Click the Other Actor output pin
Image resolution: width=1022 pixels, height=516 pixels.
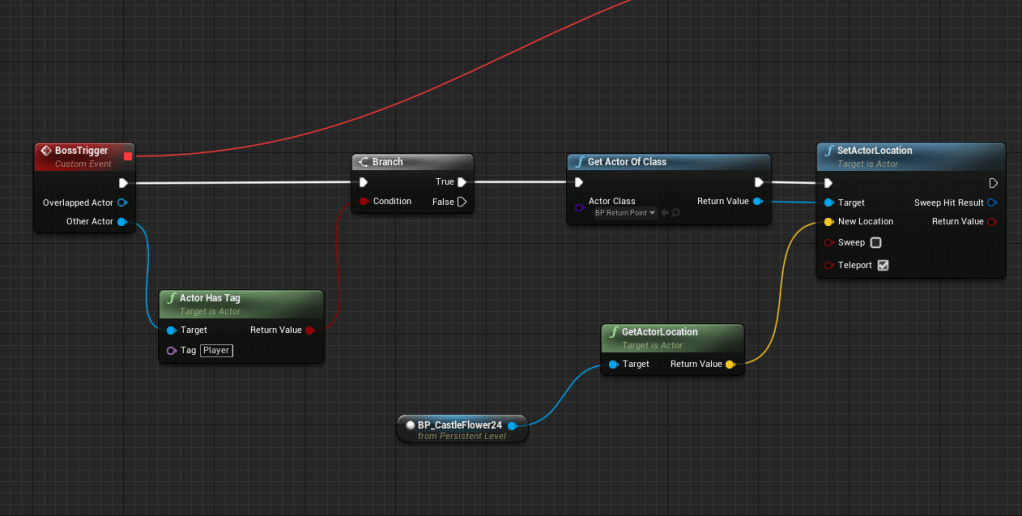pos(122,221)
